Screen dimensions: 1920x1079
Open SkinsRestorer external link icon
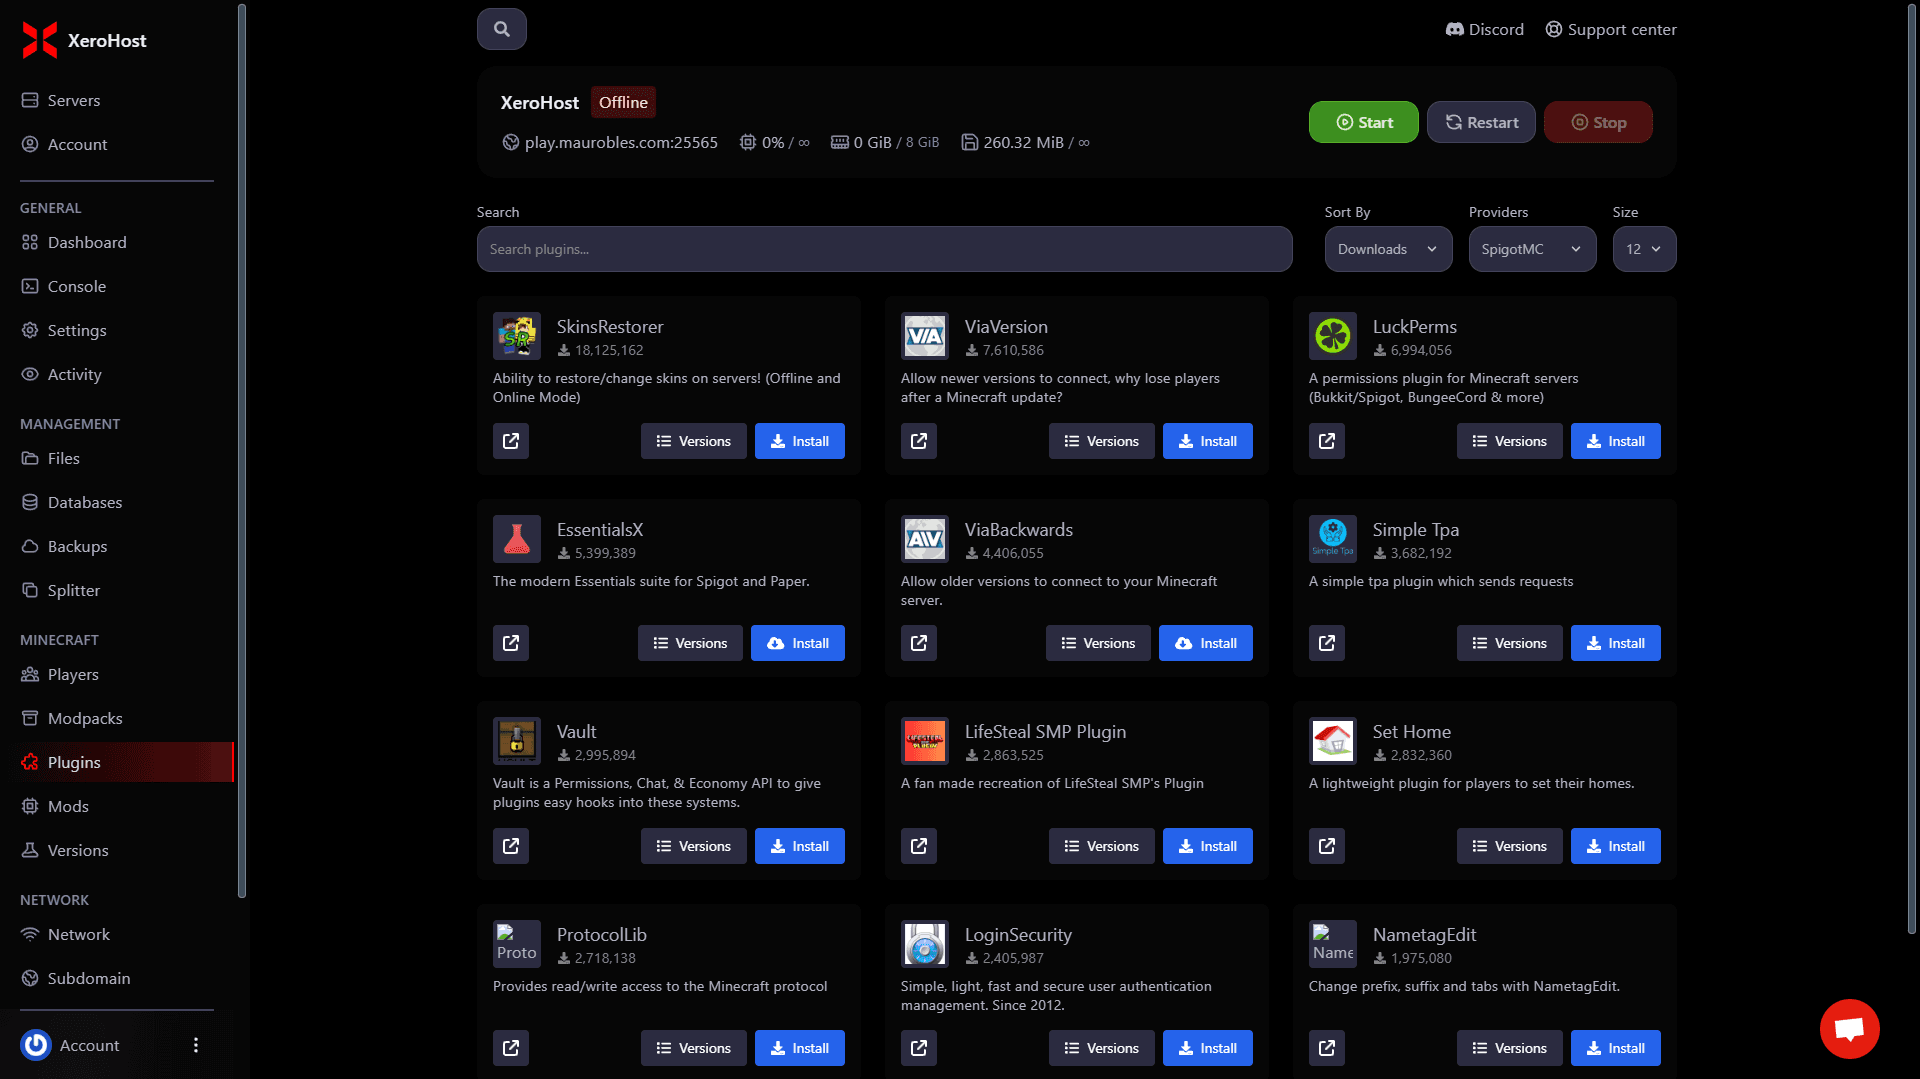click(x=511, y=441)
